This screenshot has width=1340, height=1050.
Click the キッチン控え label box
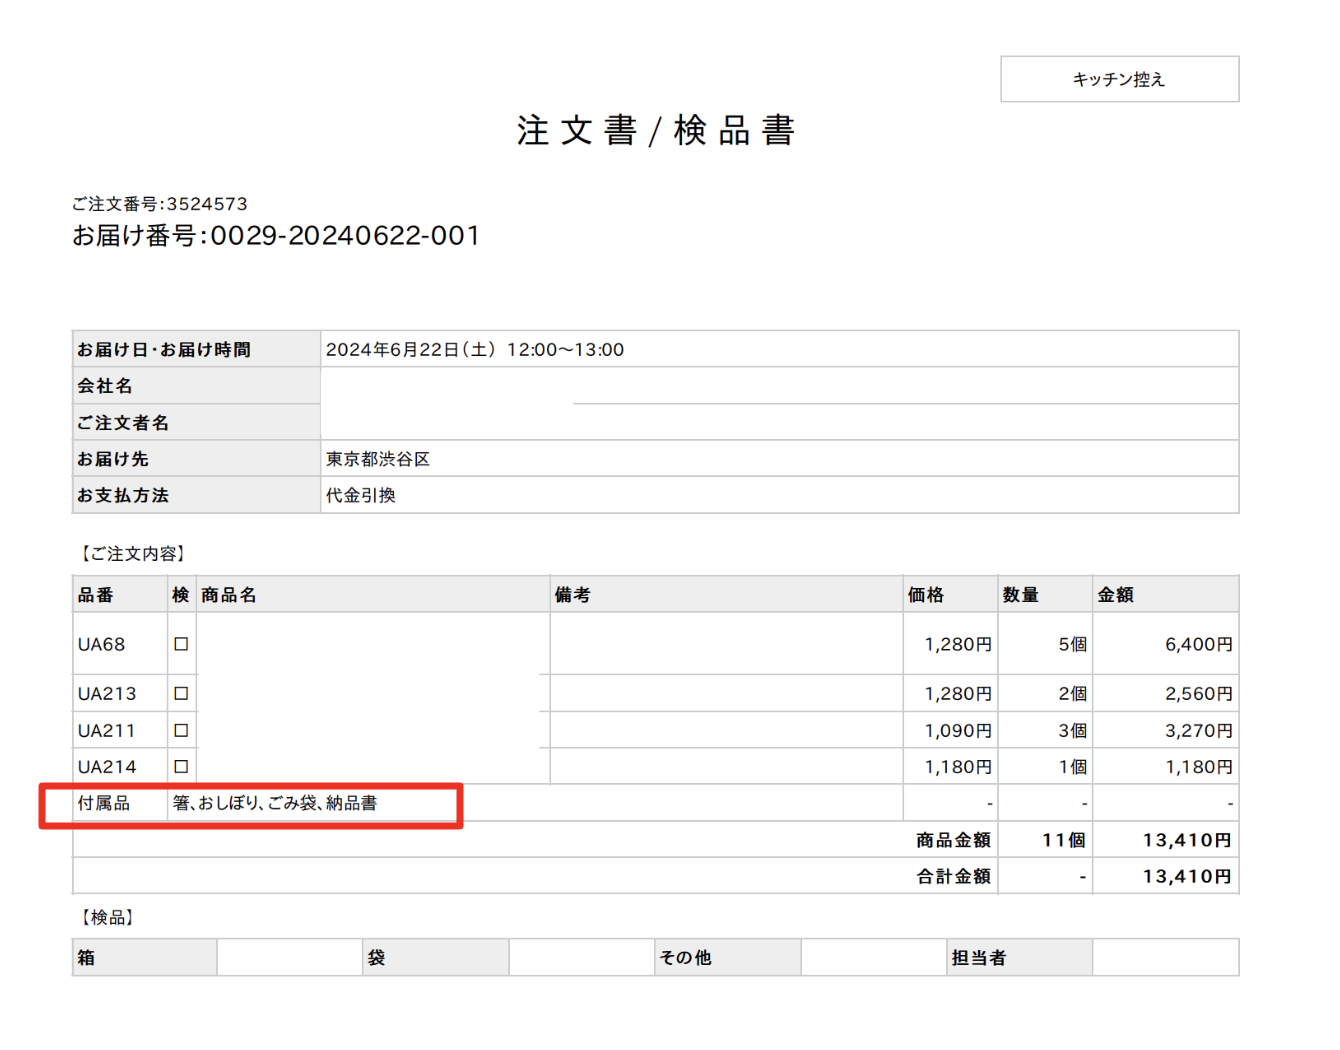pyautogui.click(x=1119, y=79)
